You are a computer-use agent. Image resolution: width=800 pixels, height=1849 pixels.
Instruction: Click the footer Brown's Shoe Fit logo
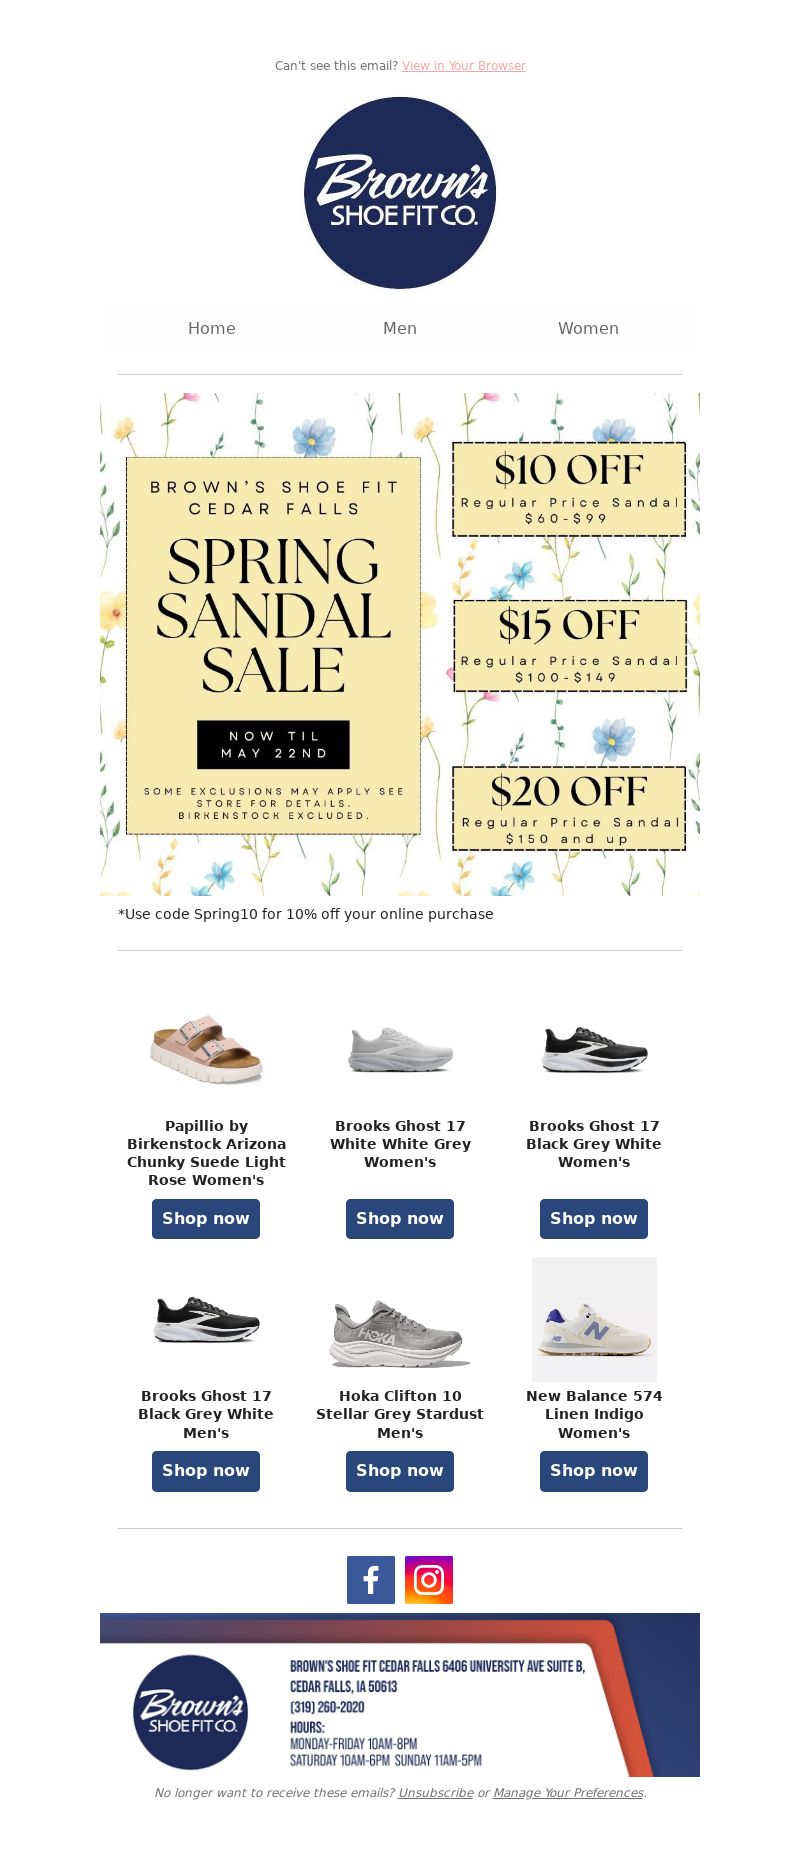point(190,1712)
